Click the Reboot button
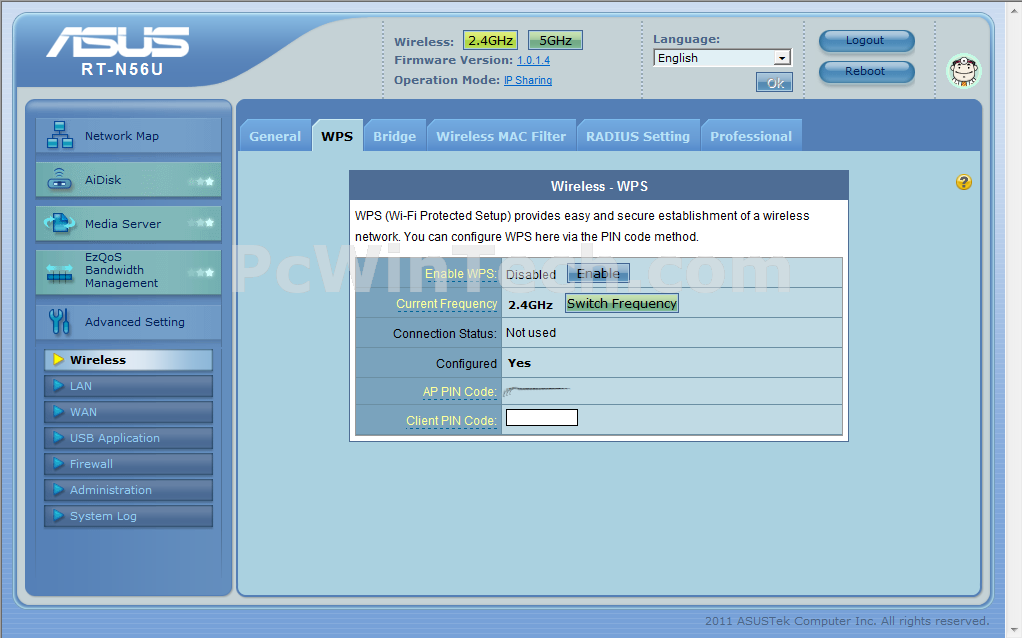The image size is (1022, 638). 866,72
